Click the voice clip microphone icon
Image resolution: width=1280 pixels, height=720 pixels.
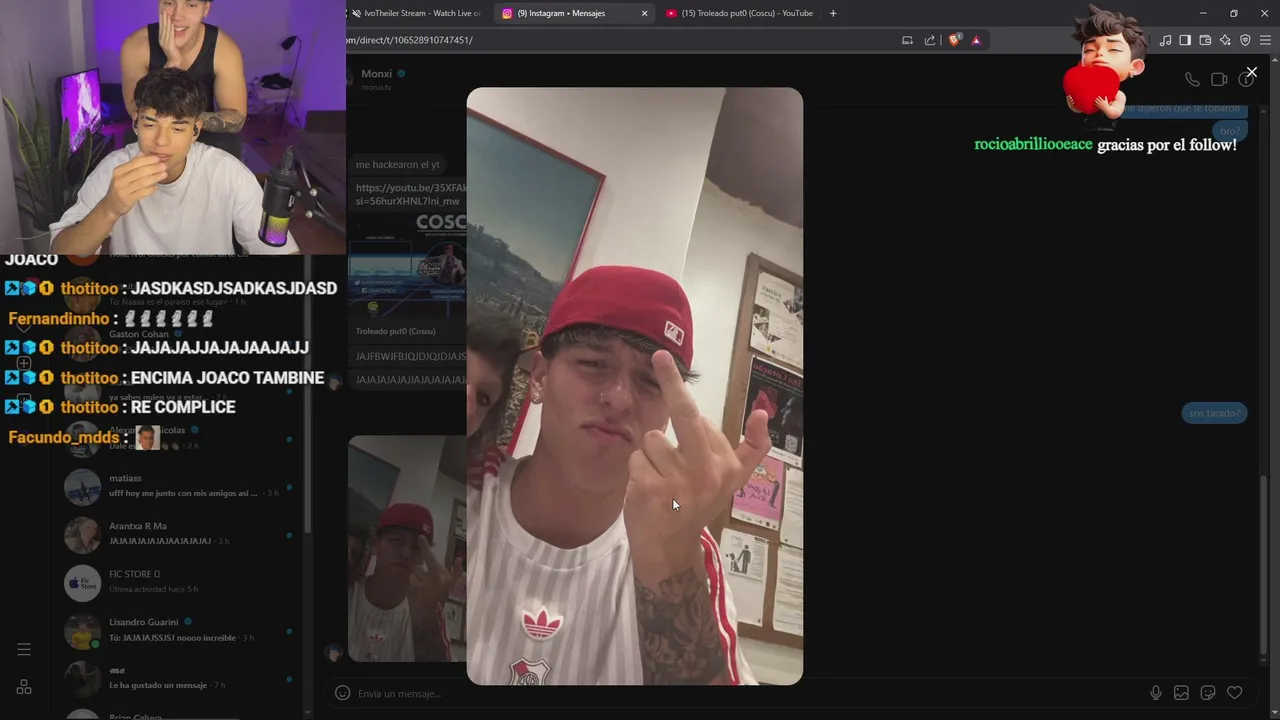[1156, 693]
